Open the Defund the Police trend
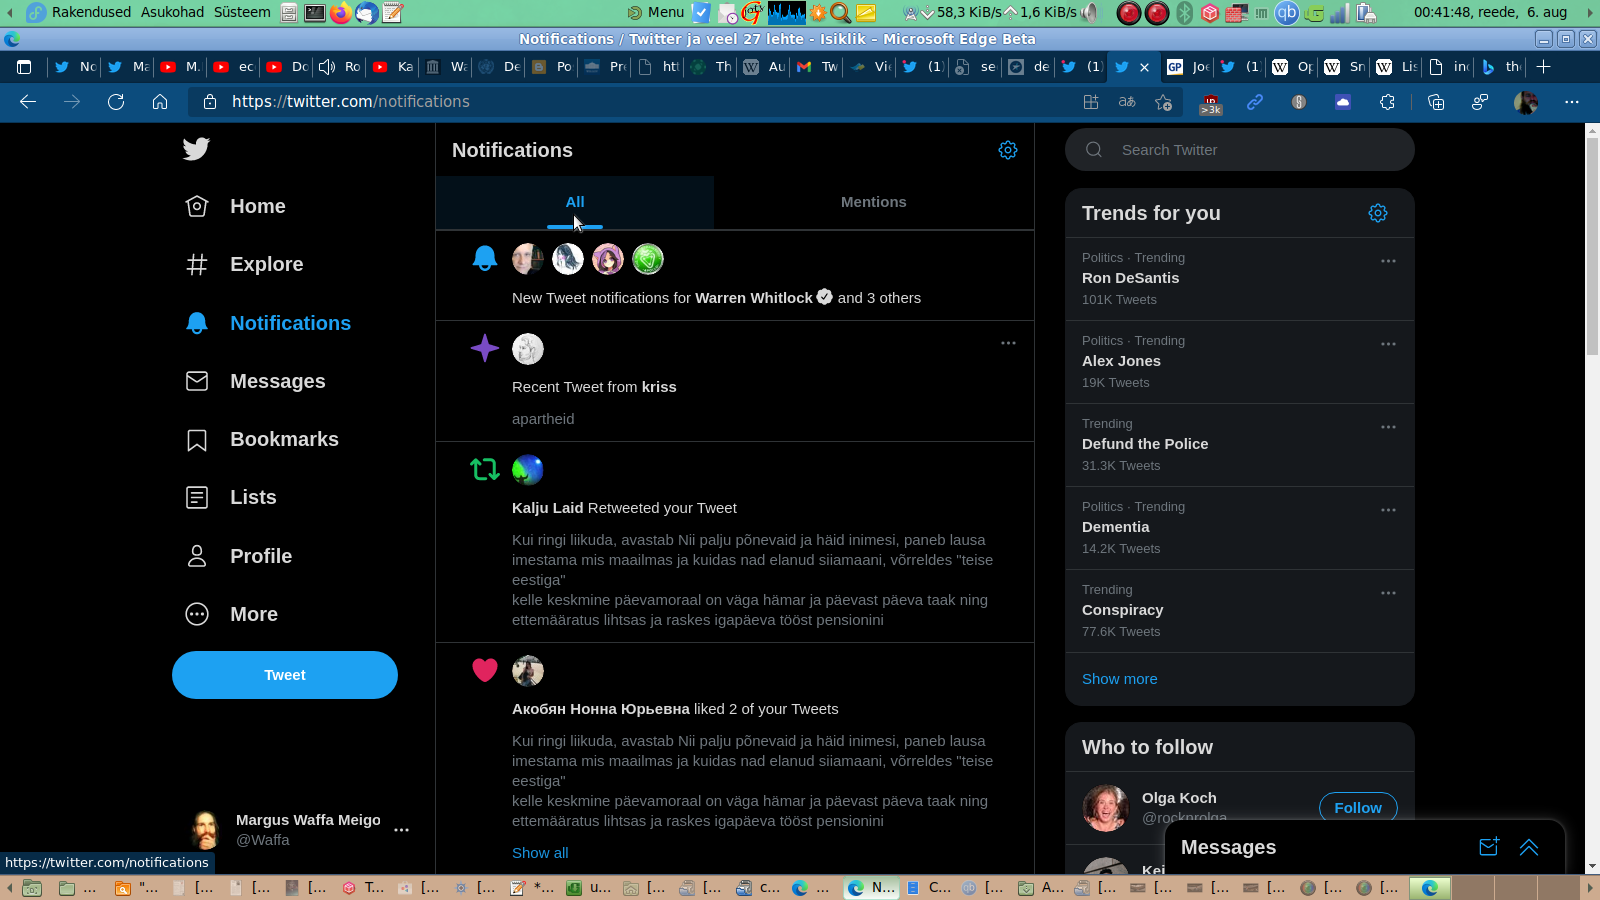Screen dimensions: 1600x900 click(x=1240, y=445)
